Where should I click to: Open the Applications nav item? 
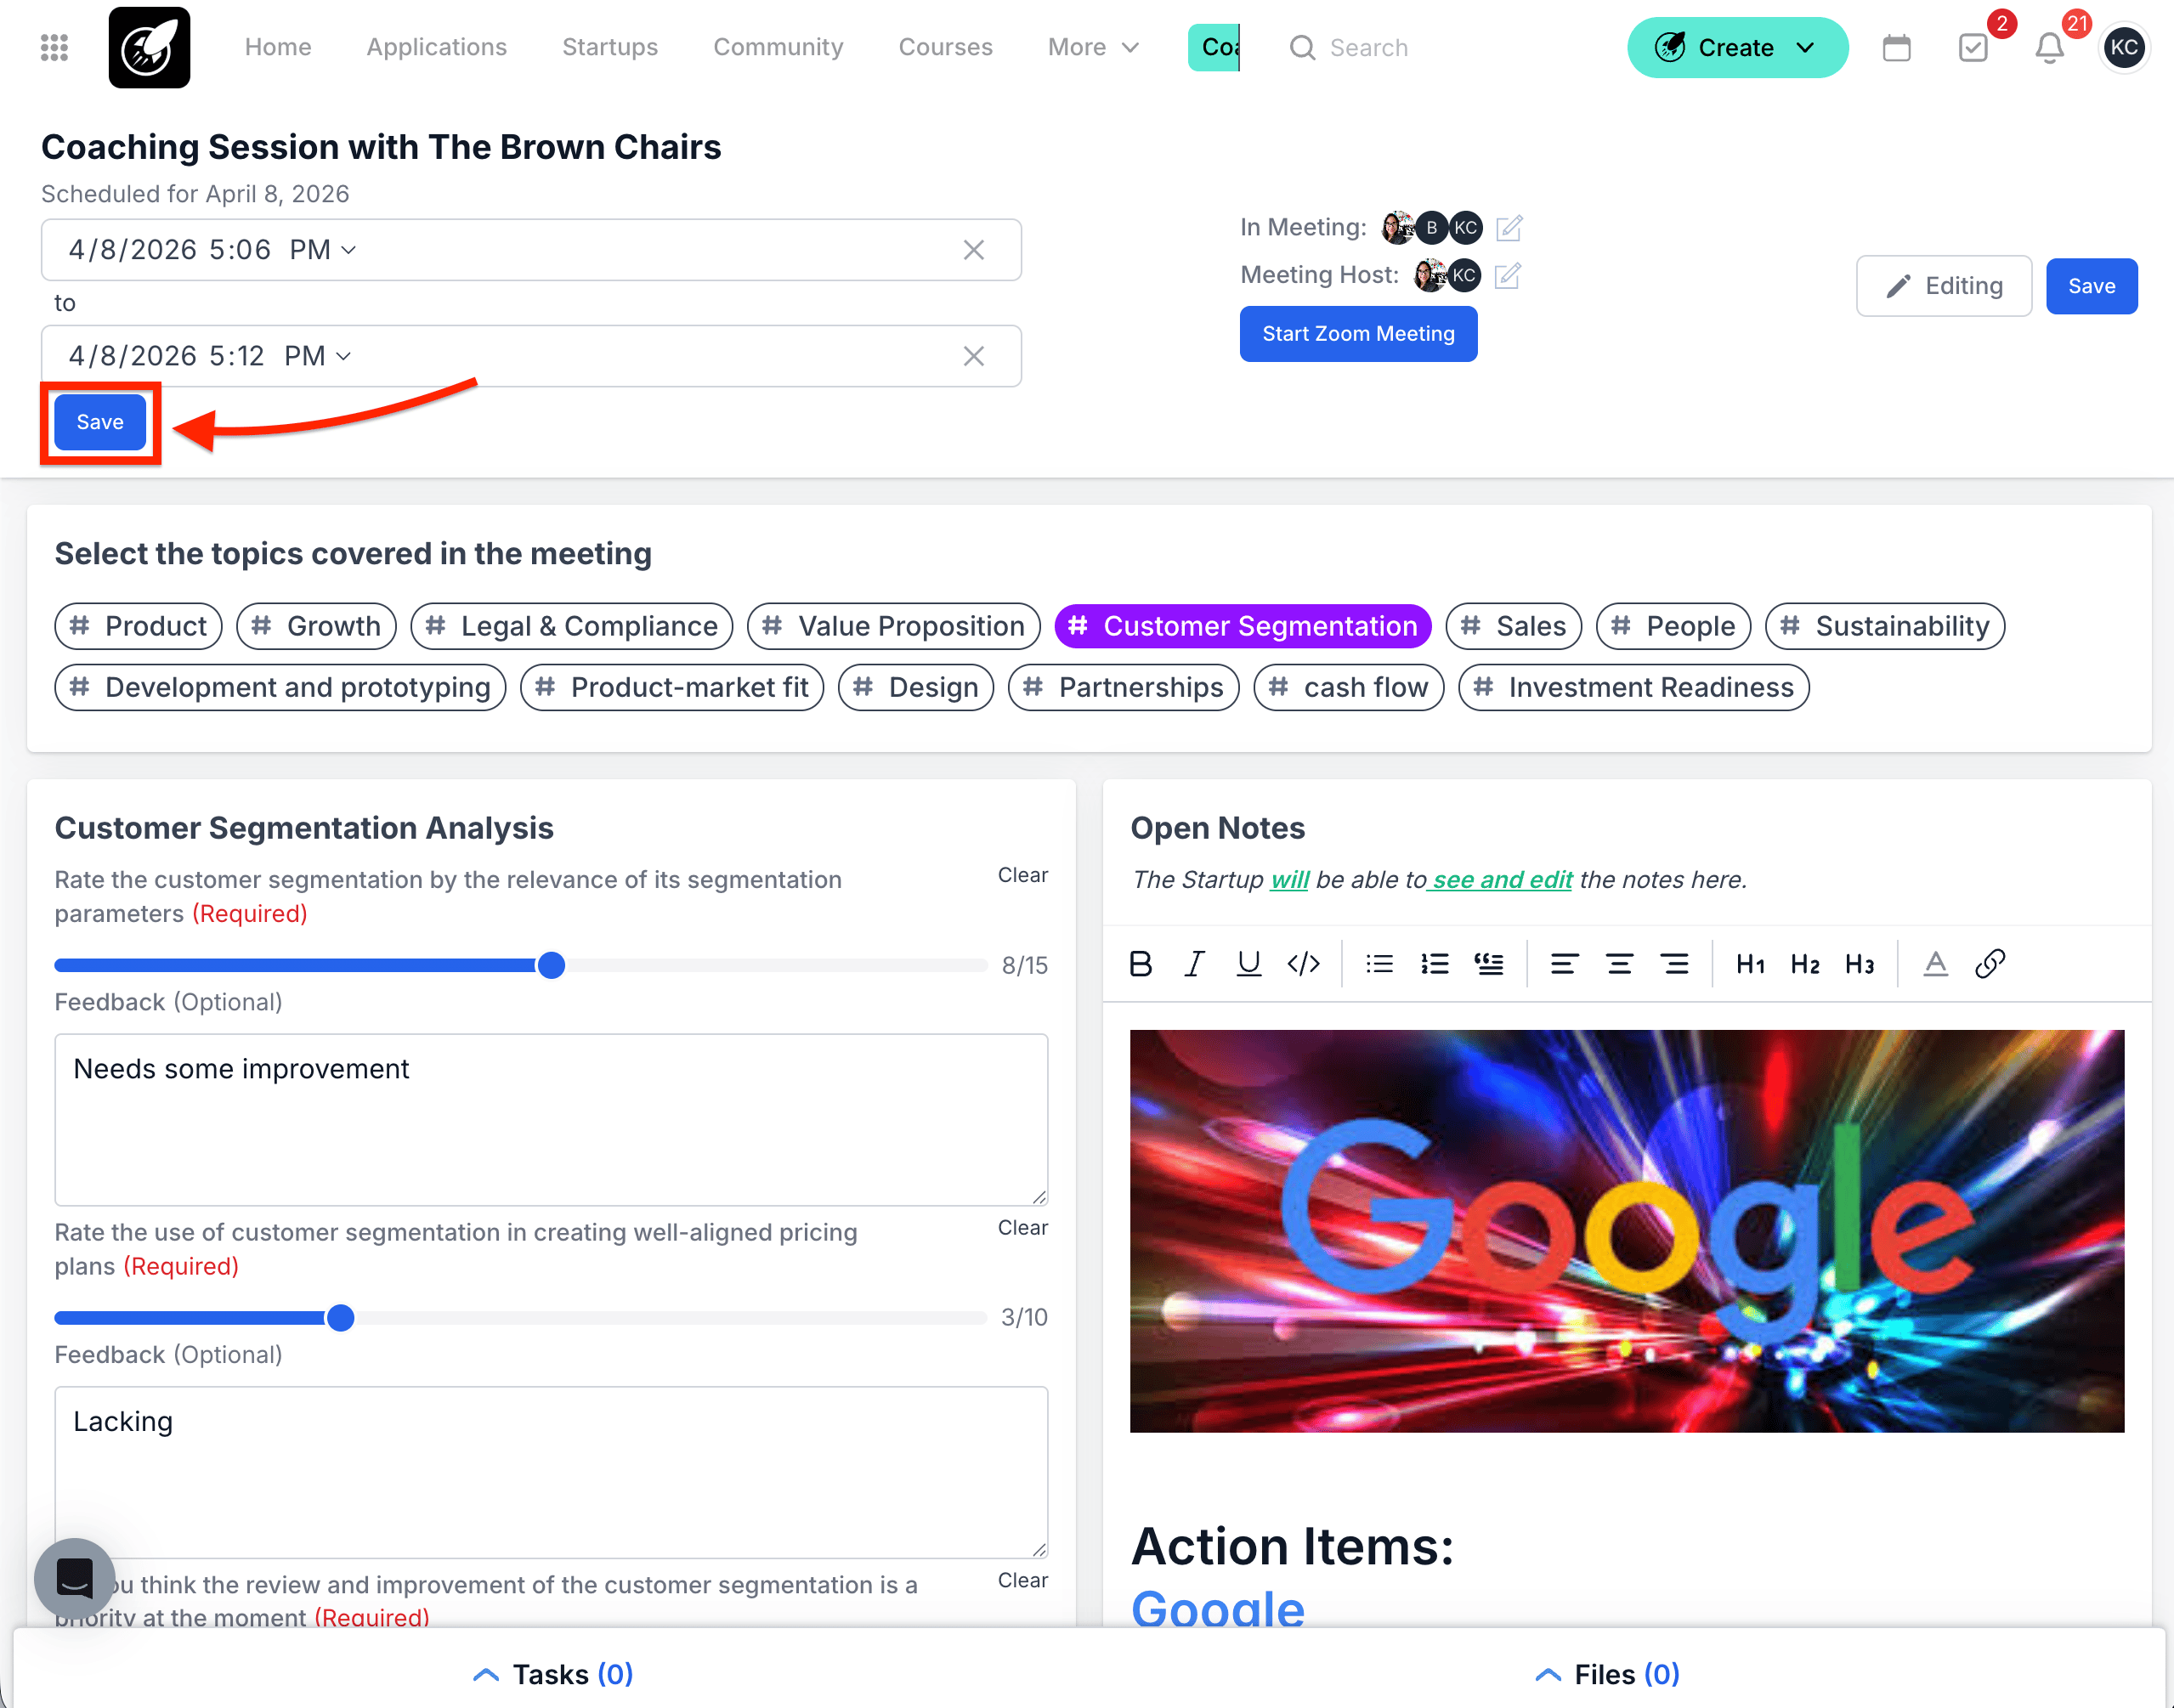(437, 47)
